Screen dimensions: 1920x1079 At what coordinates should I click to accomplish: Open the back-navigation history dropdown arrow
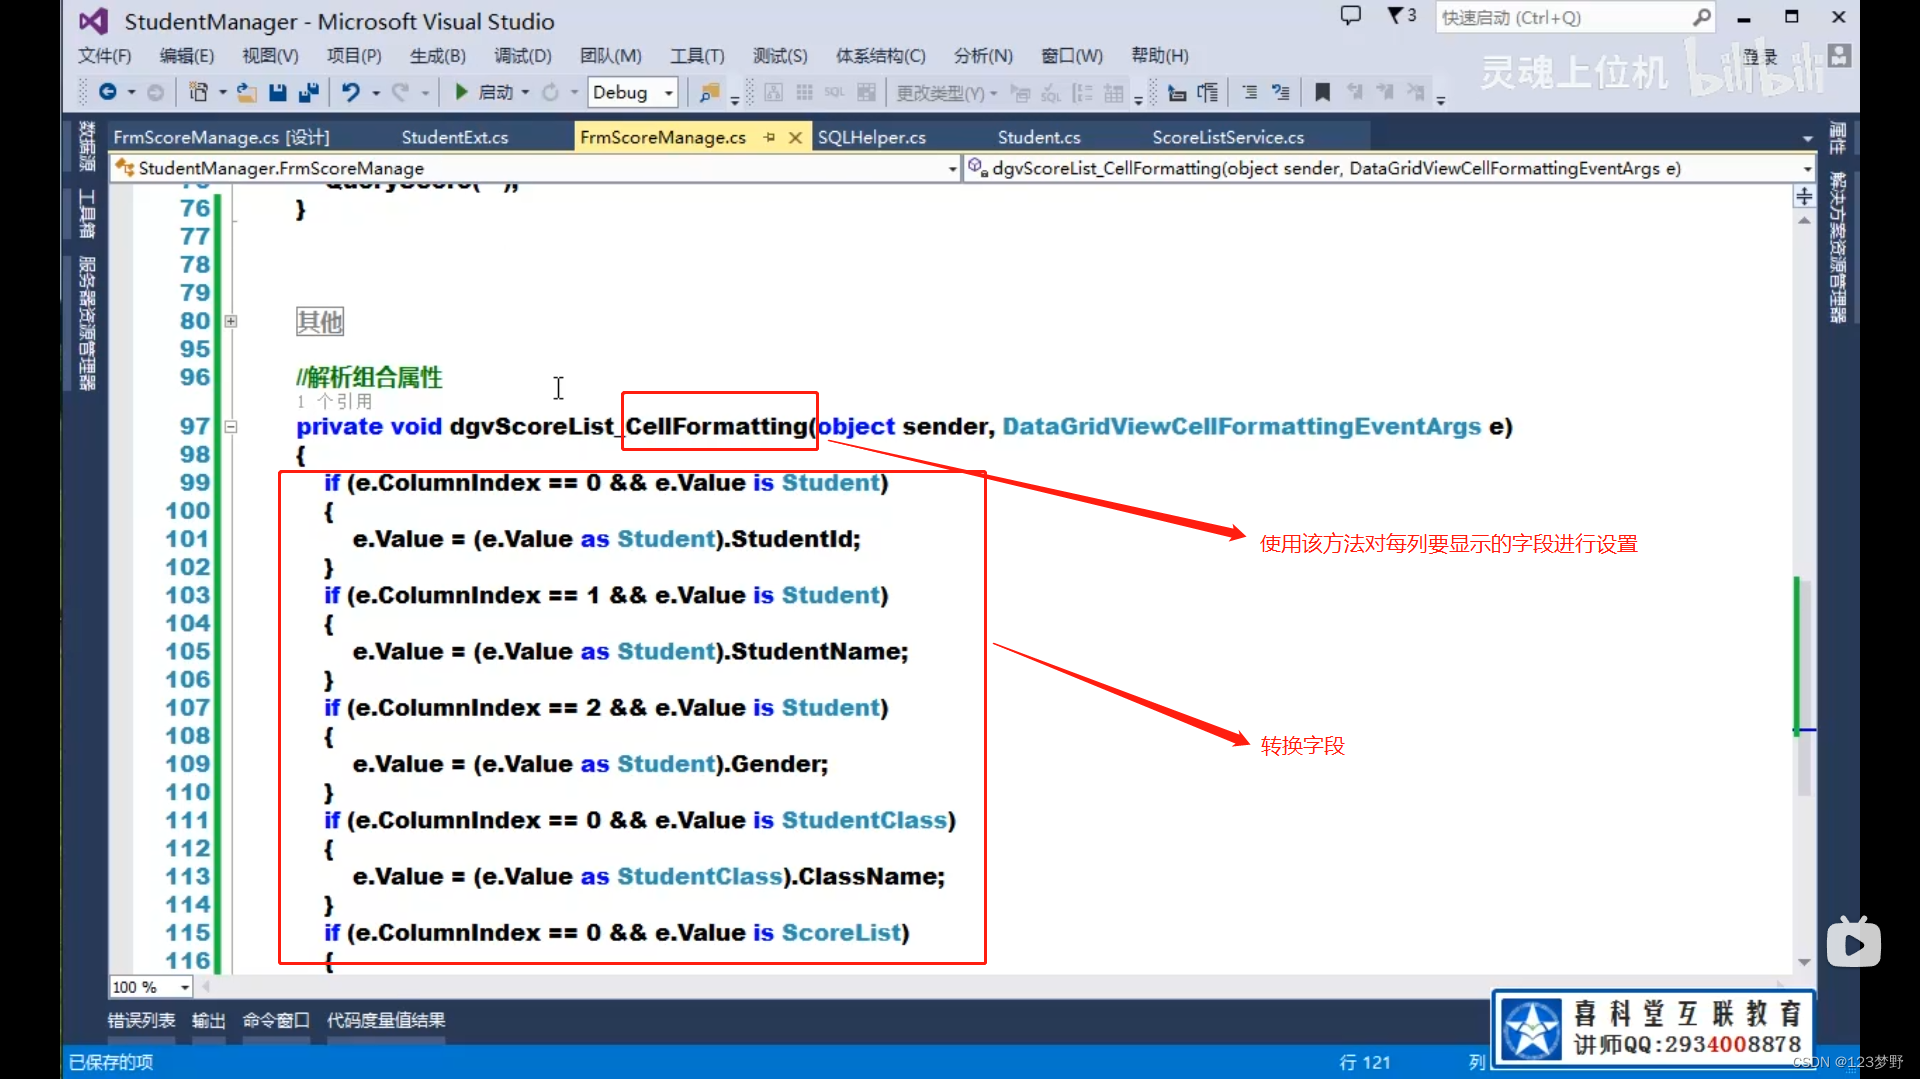coord(131,92)
